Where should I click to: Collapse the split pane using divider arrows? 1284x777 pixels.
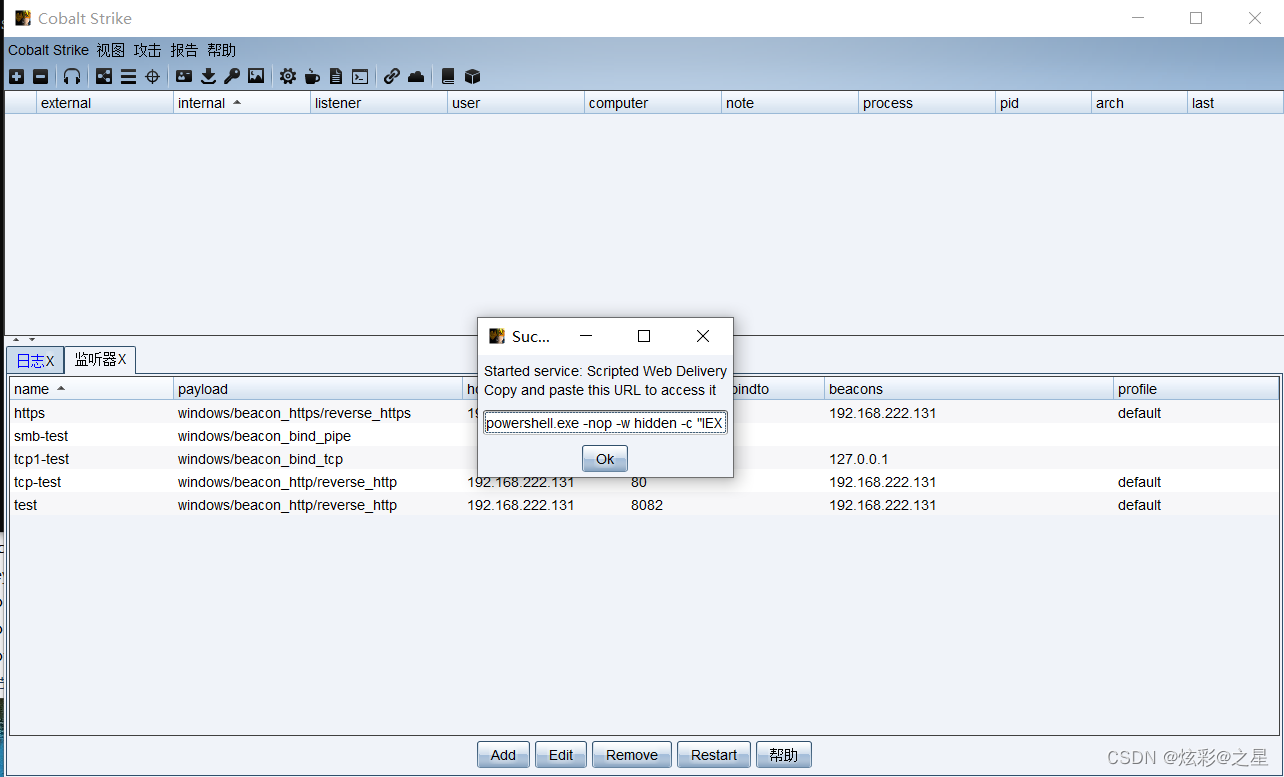[16, 340]
